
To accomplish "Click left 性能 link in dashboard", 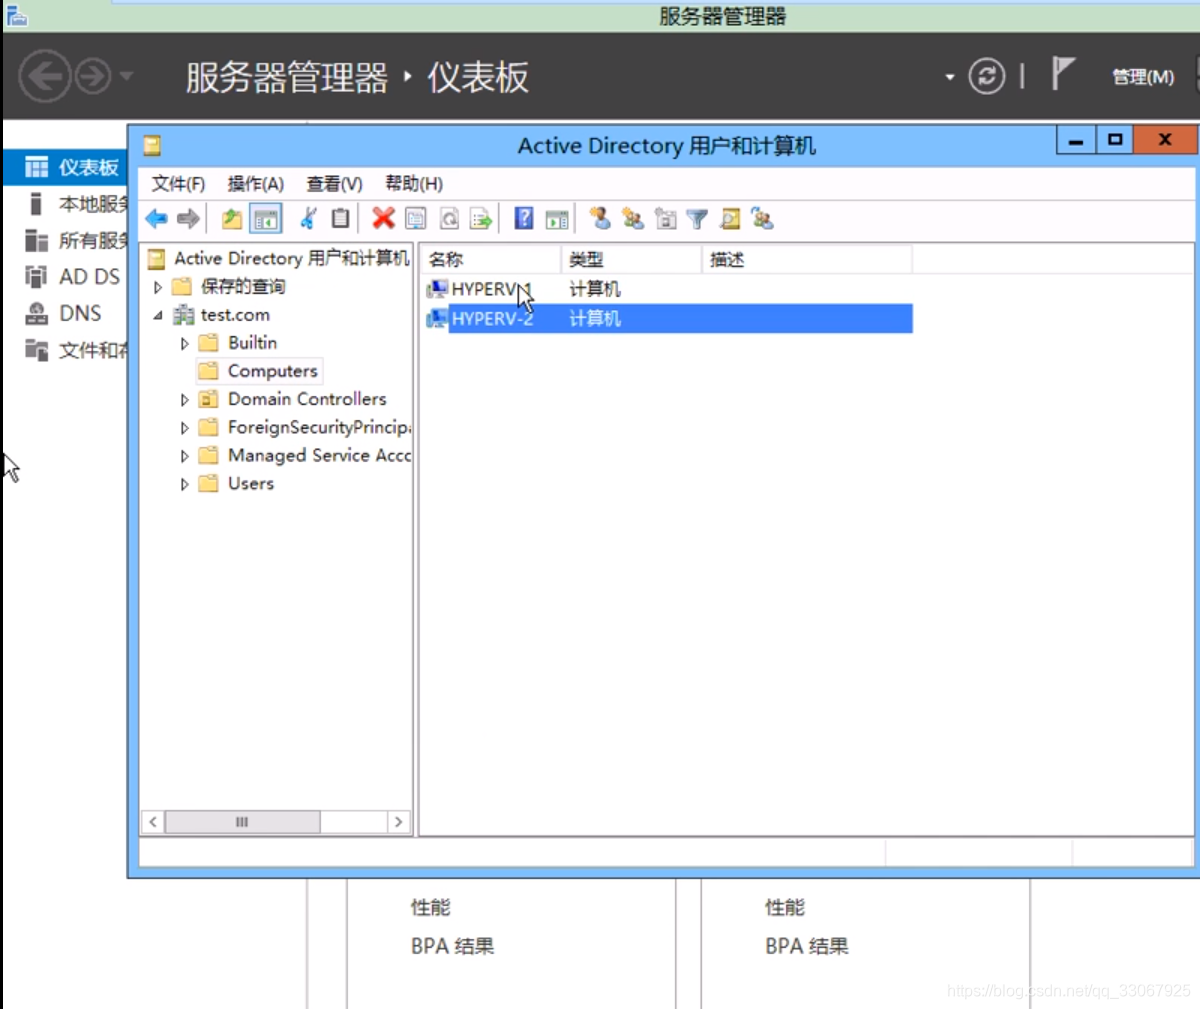I will tap(430, 907).
